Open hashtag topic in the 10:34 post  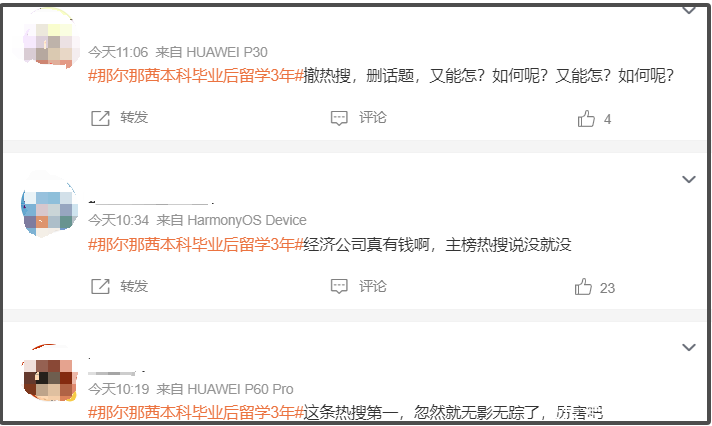point(196,244)
